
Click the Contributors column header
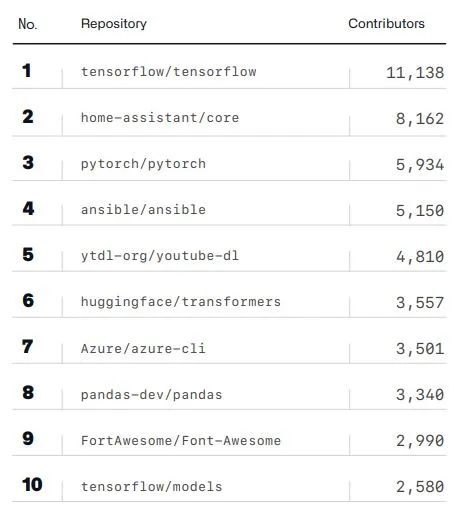(386, 24)
